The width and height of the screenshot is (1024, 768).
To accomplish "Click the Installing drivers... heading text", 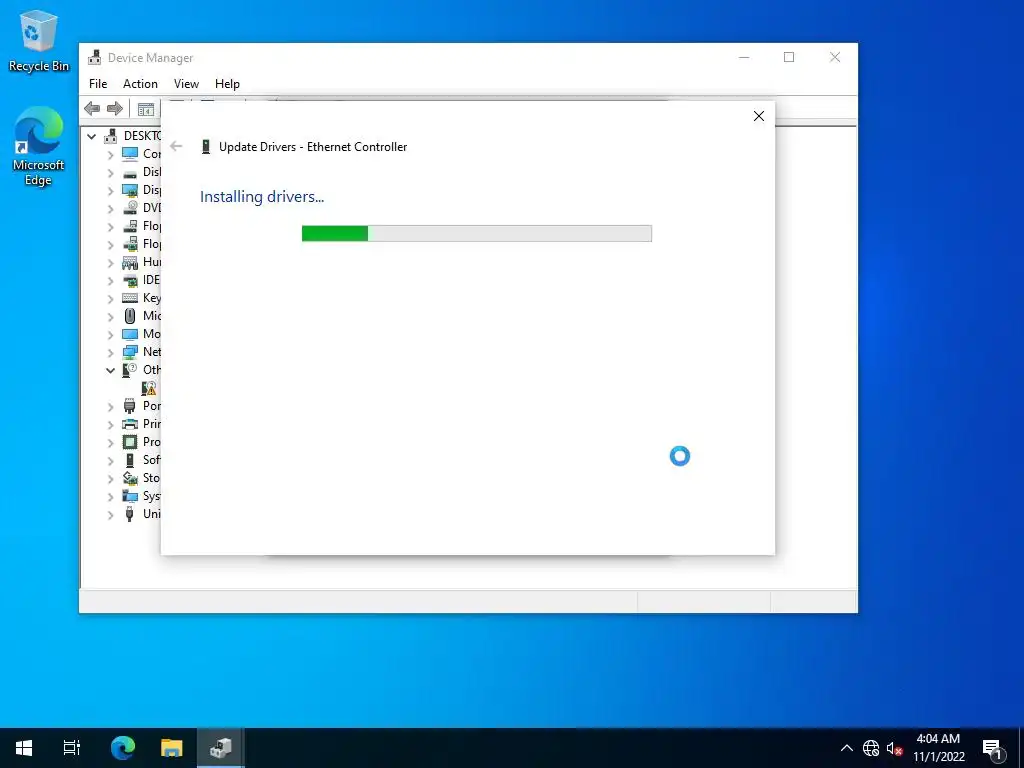I will click(x=262, y=197).
